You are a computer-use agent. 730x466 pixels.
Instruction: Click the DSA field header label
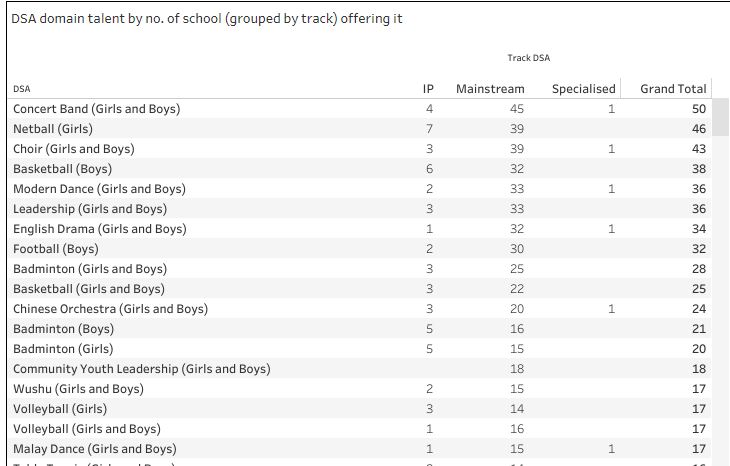coord(21,89)
